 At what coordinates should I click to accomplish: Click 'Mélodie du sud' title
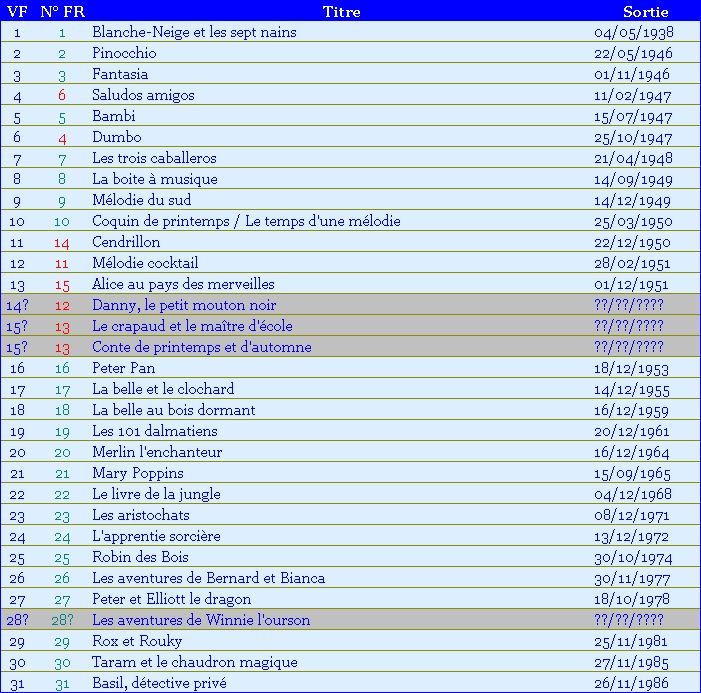[142, 200]
